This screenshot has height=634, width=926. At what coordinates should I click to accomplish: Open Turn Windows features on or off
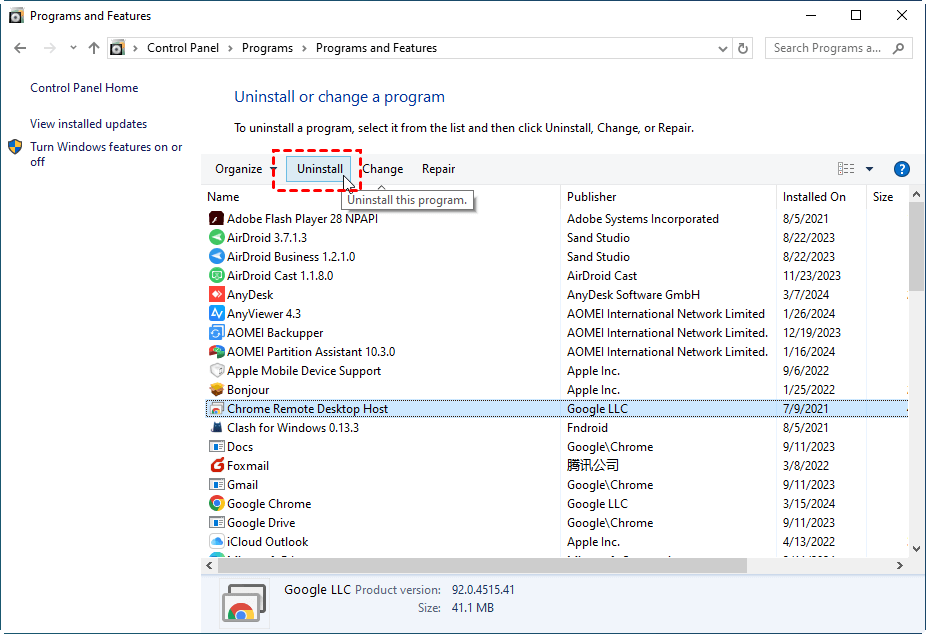[106, 154]
